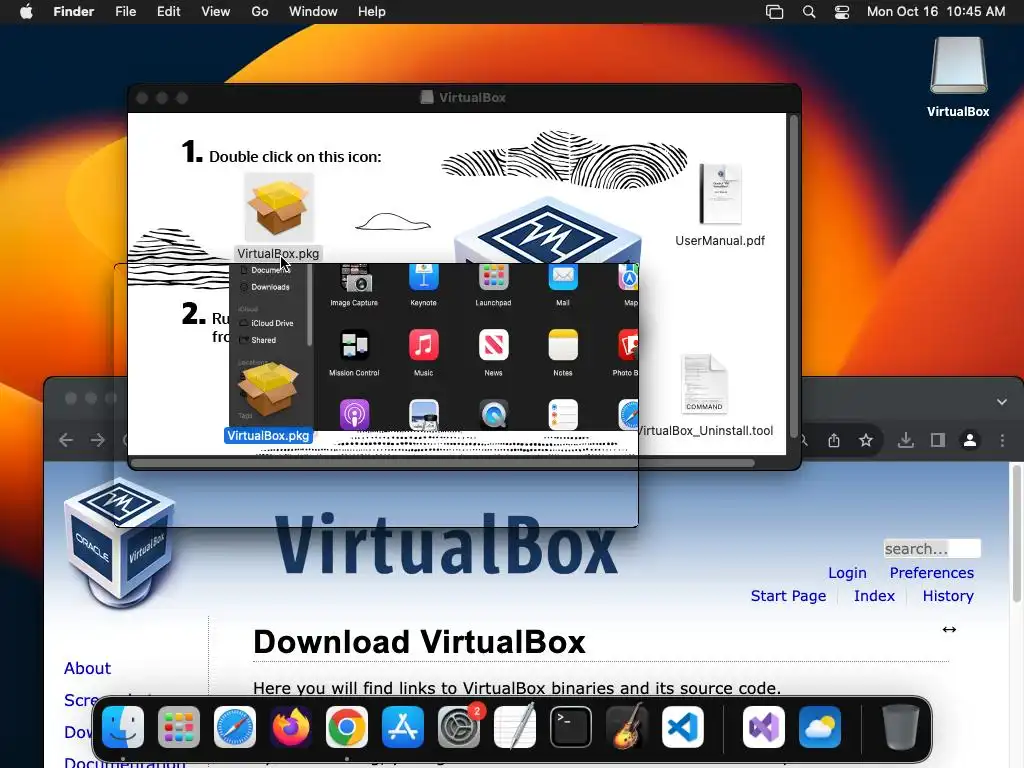The image size is (1024, 768).
Task: Open Spotlight search in menu bar
Action: click(808, 12)
